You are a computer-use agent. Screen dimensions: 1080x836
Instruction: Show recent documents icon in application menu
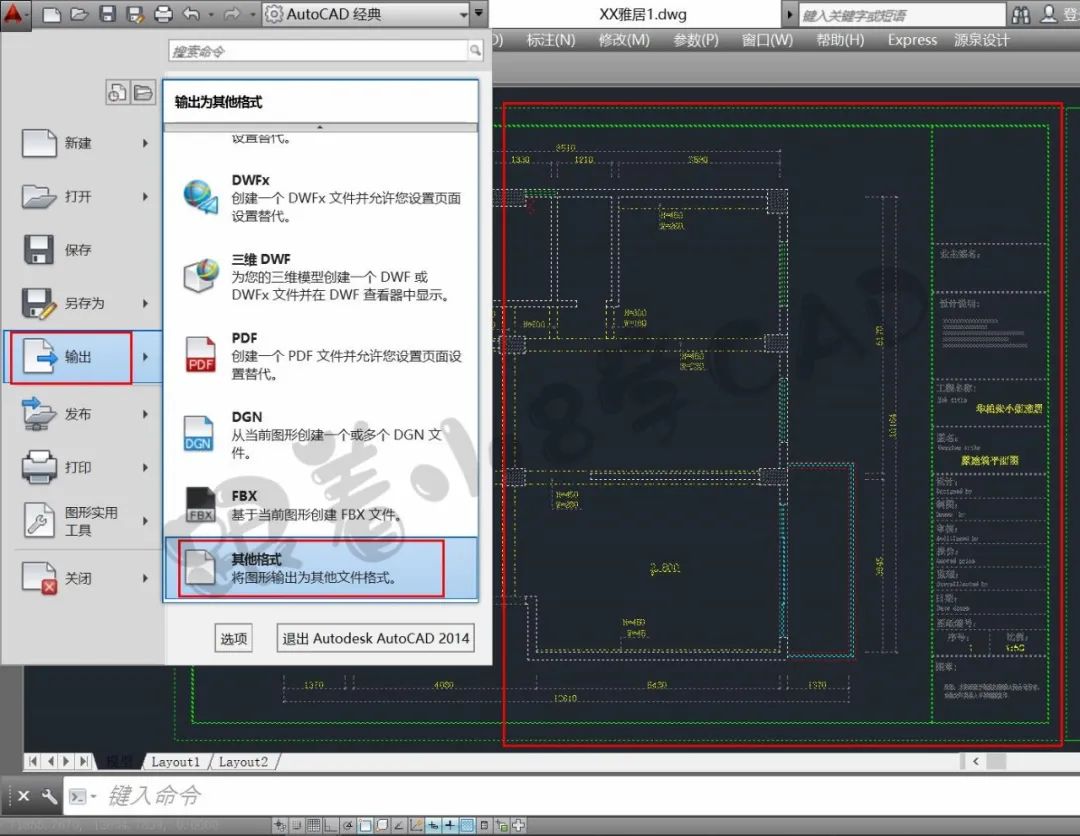pos(116,92)
